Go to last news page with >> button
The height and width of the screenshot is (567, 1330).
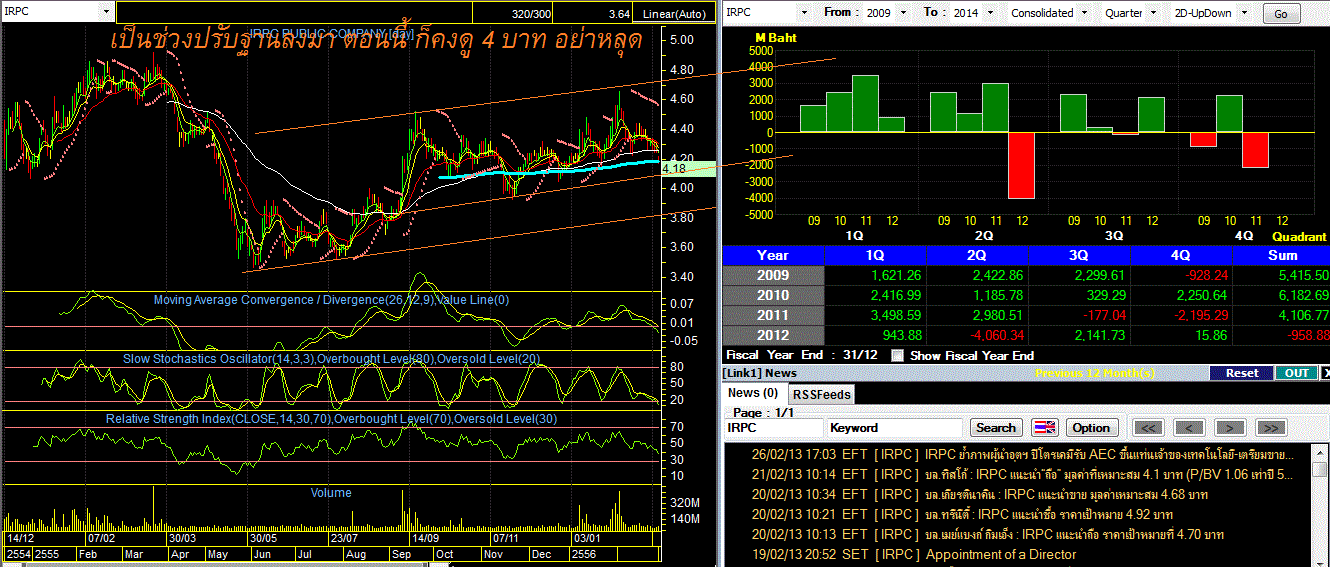(1270, 427)
